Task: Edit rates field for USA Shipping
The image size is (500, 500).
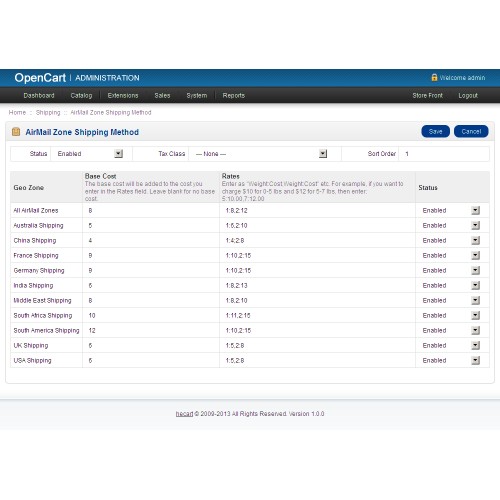Action: 317,360
